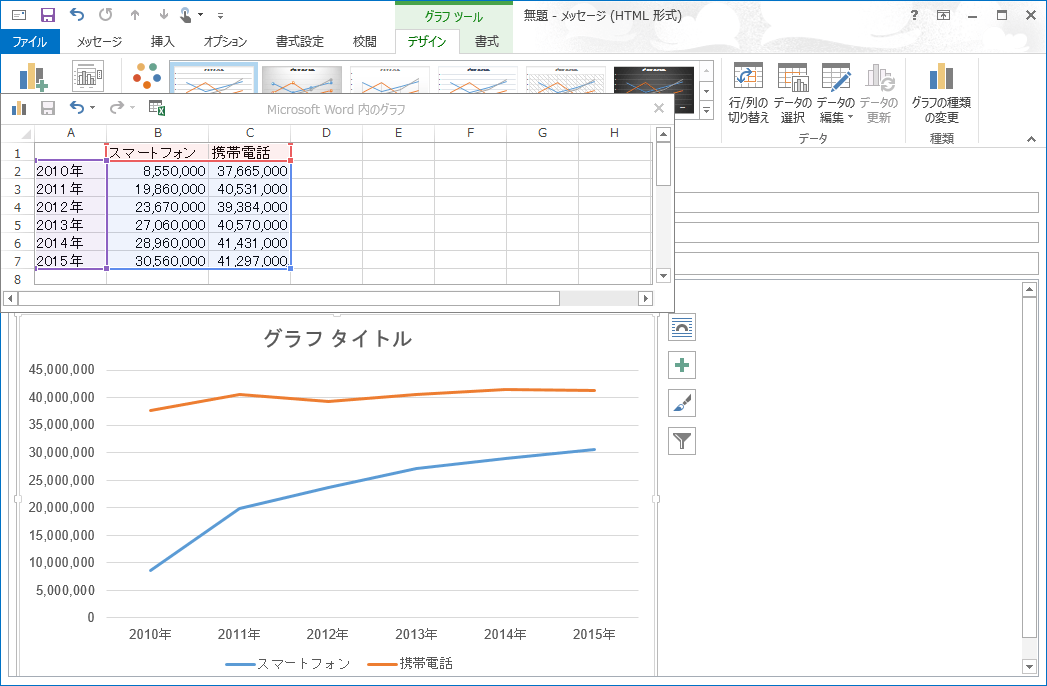Screen dimensions: 1047x686
Task: Expand chart styles gallery with More arrow
Action: tap(706, 110)
